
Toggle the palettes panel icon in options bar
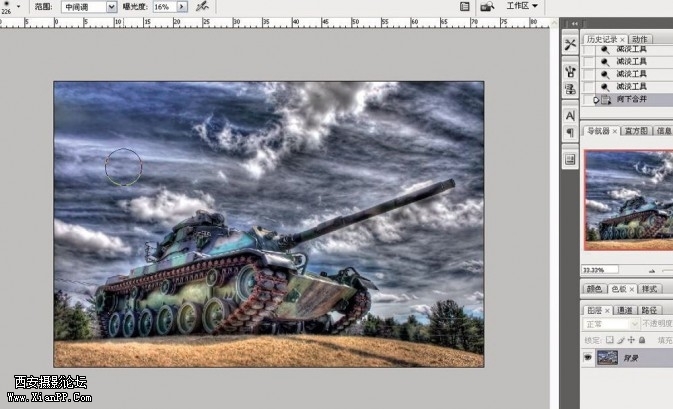pos(464,6)
